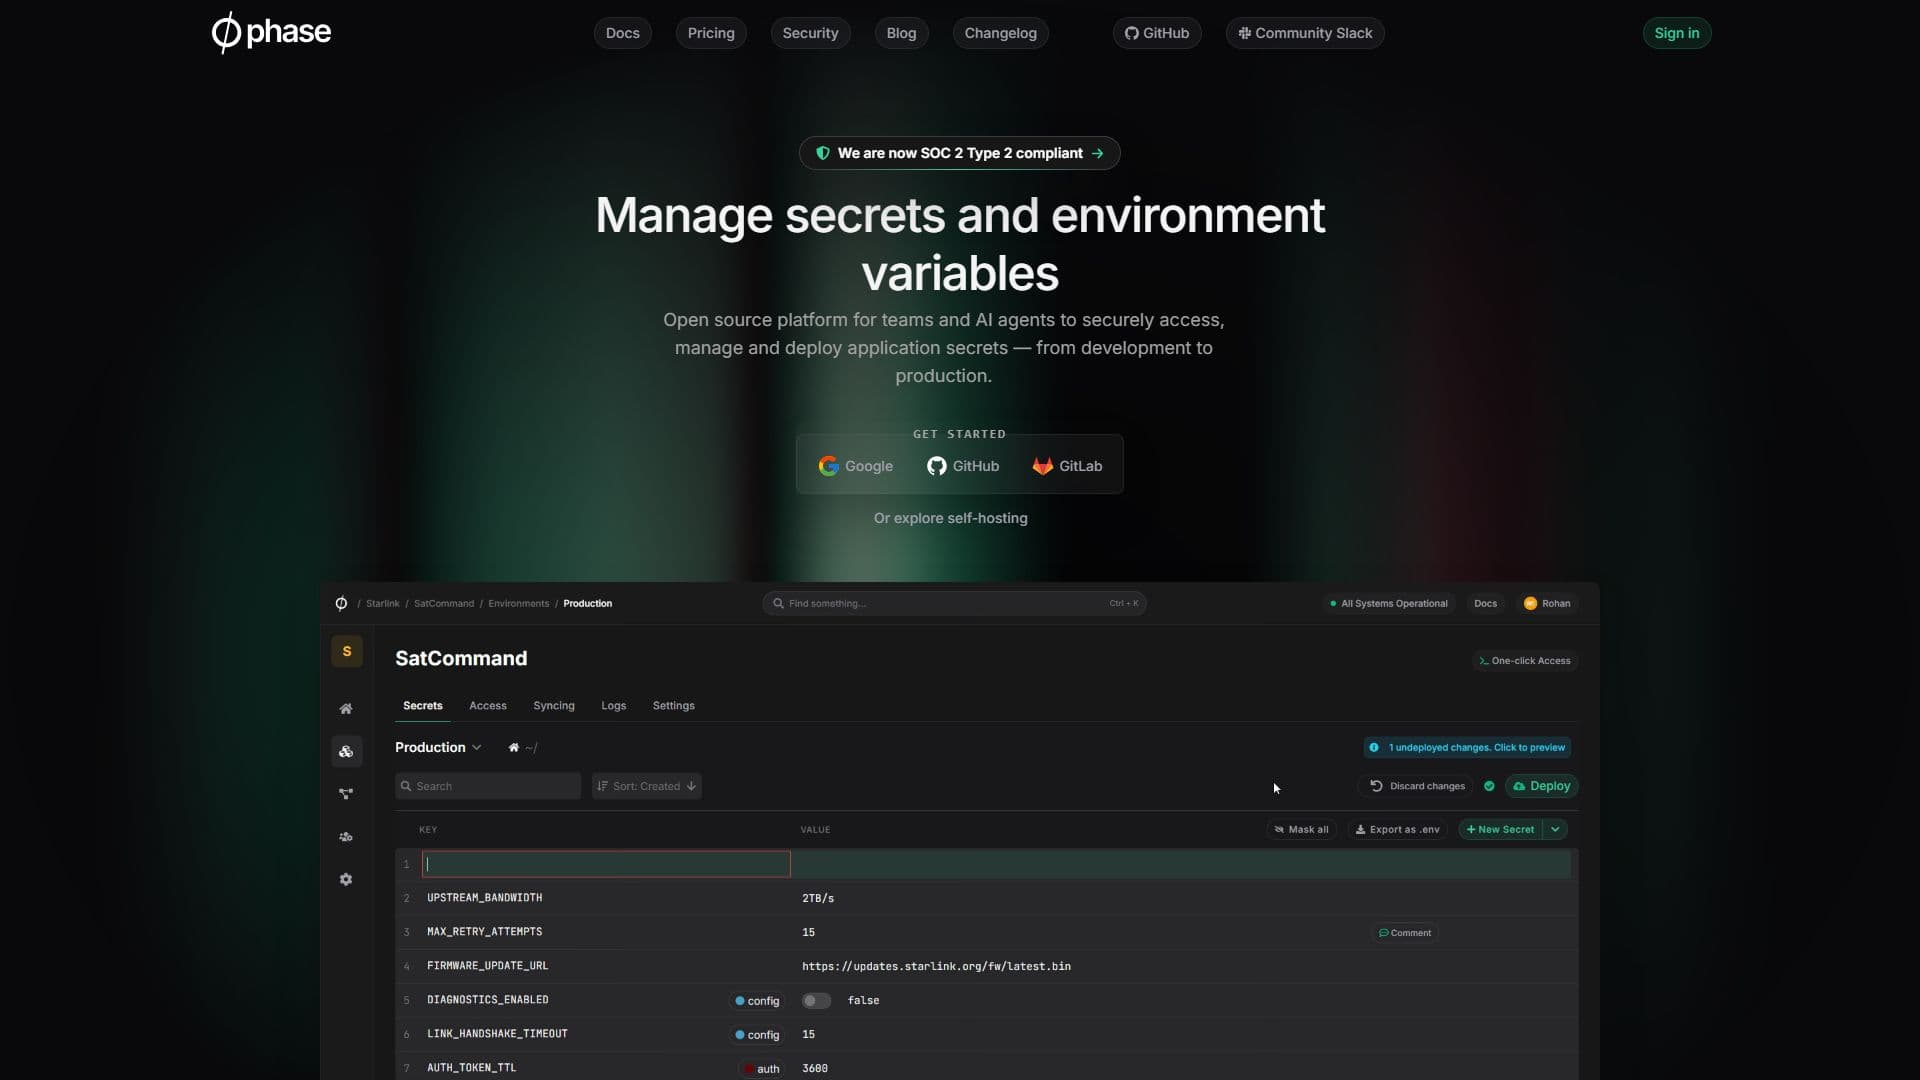
Task: Open the SOC 2 Type 2 compliant announcement
Action: tap(960, 153)
